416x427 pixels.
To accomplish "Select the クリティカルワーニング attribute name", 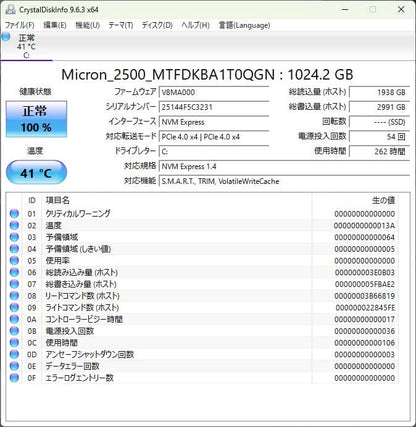I will click(x=78, y=214).
